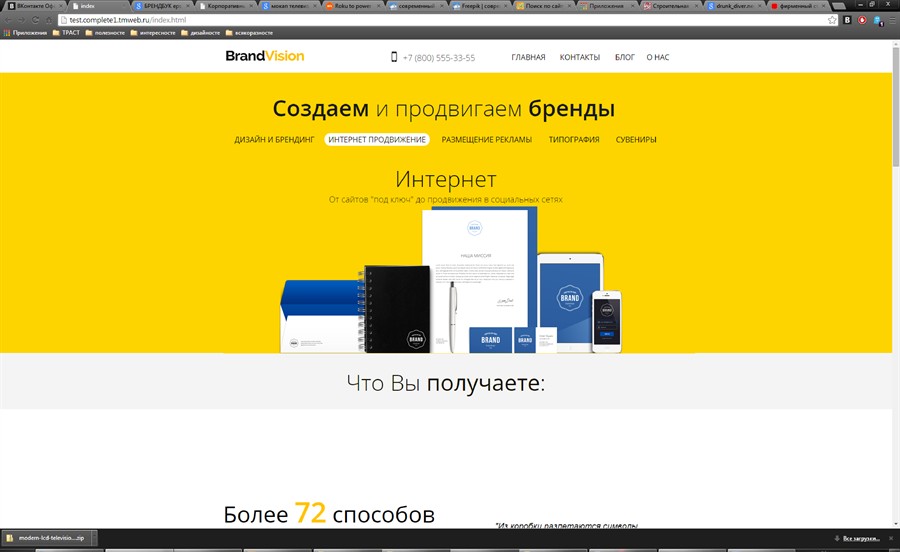Open the КОНТАКТЫ page in navigation

pyautogui.click(x=580, y=57)
